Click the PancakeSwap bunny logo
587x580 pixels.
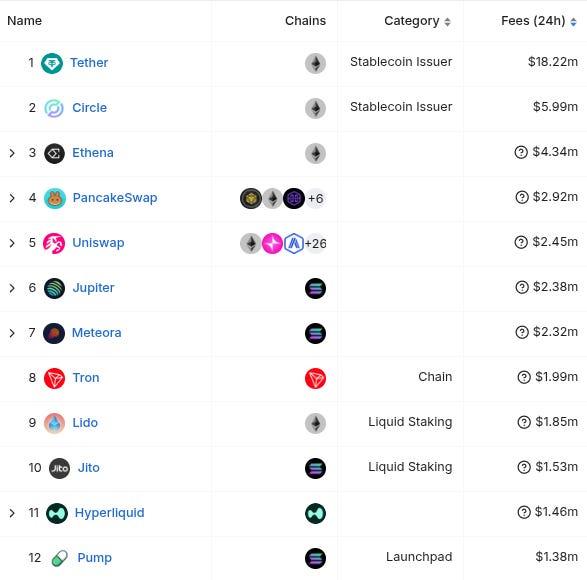click(55, 198)
